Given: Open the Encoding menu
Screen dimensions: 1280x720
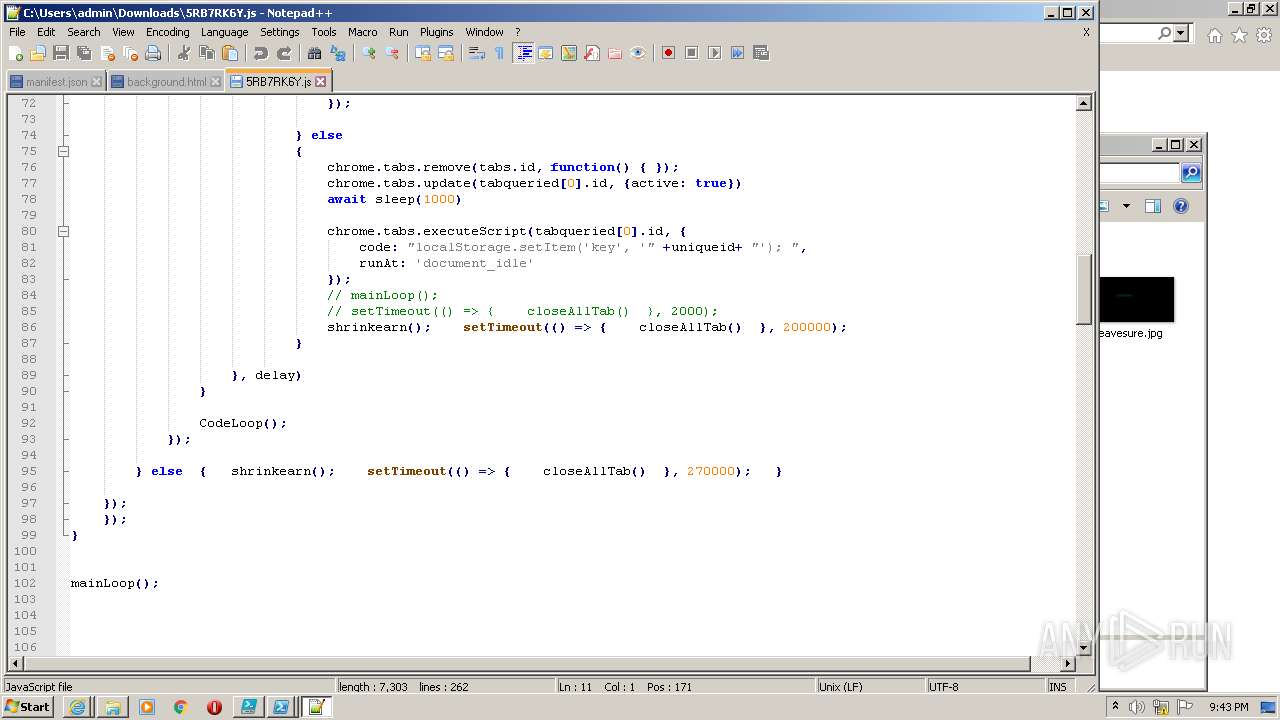Looking at the screenshot, I should pos(167,32).
